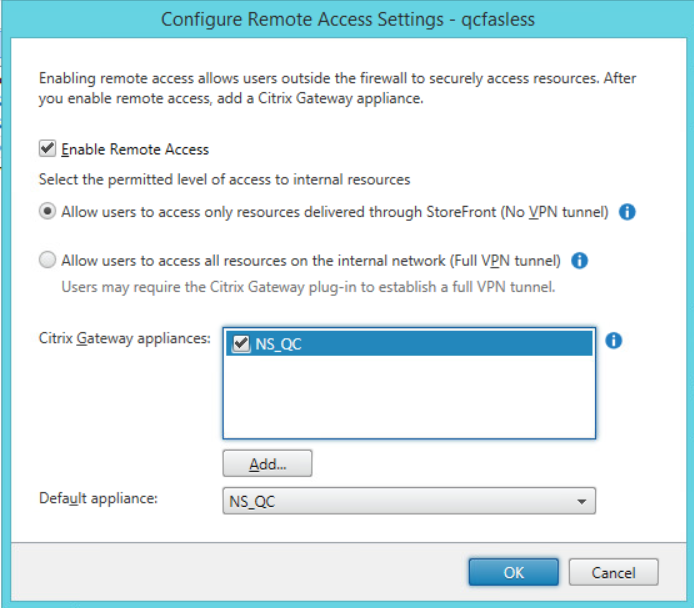Click empty space in the appliances list box
Image resolution: width=694 pixels, height=608 pixels.
coord(408,400)
